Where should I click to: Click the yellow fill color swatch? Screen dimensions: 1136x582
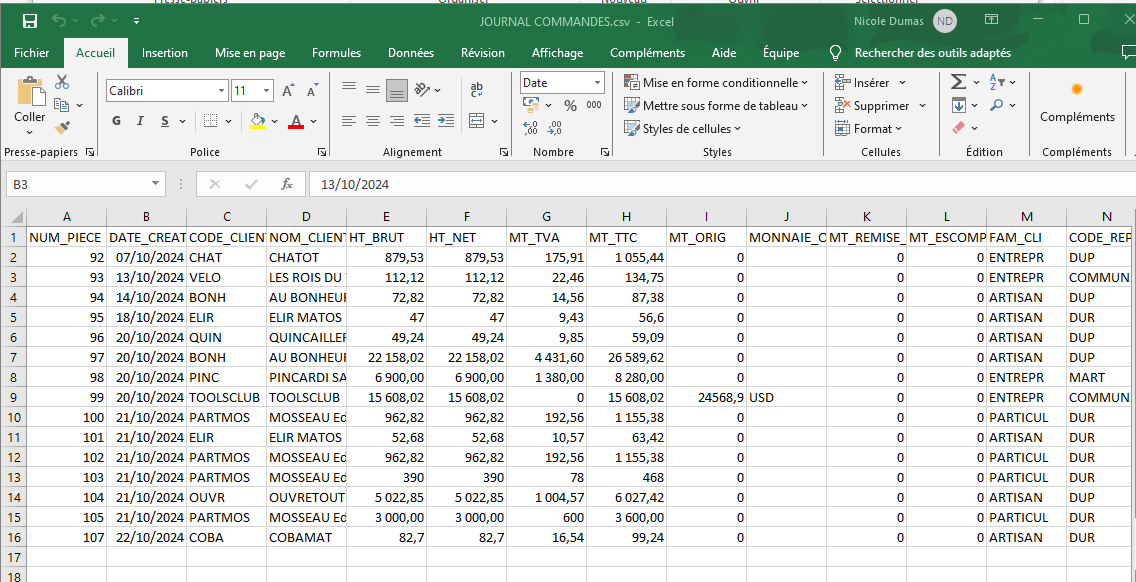click(257, 122)
